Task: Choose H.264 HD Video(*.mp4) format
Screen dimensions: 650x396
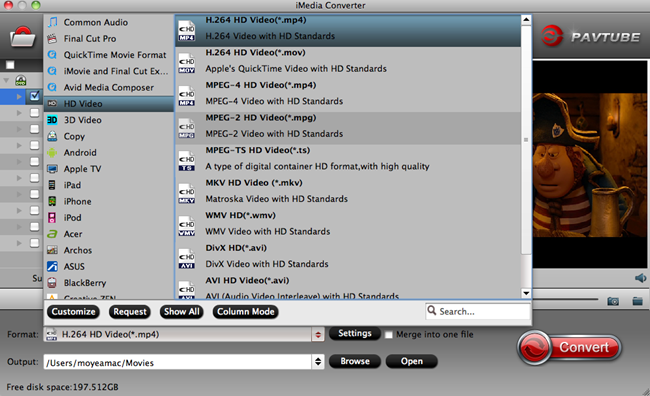Action: coord(348,31)
